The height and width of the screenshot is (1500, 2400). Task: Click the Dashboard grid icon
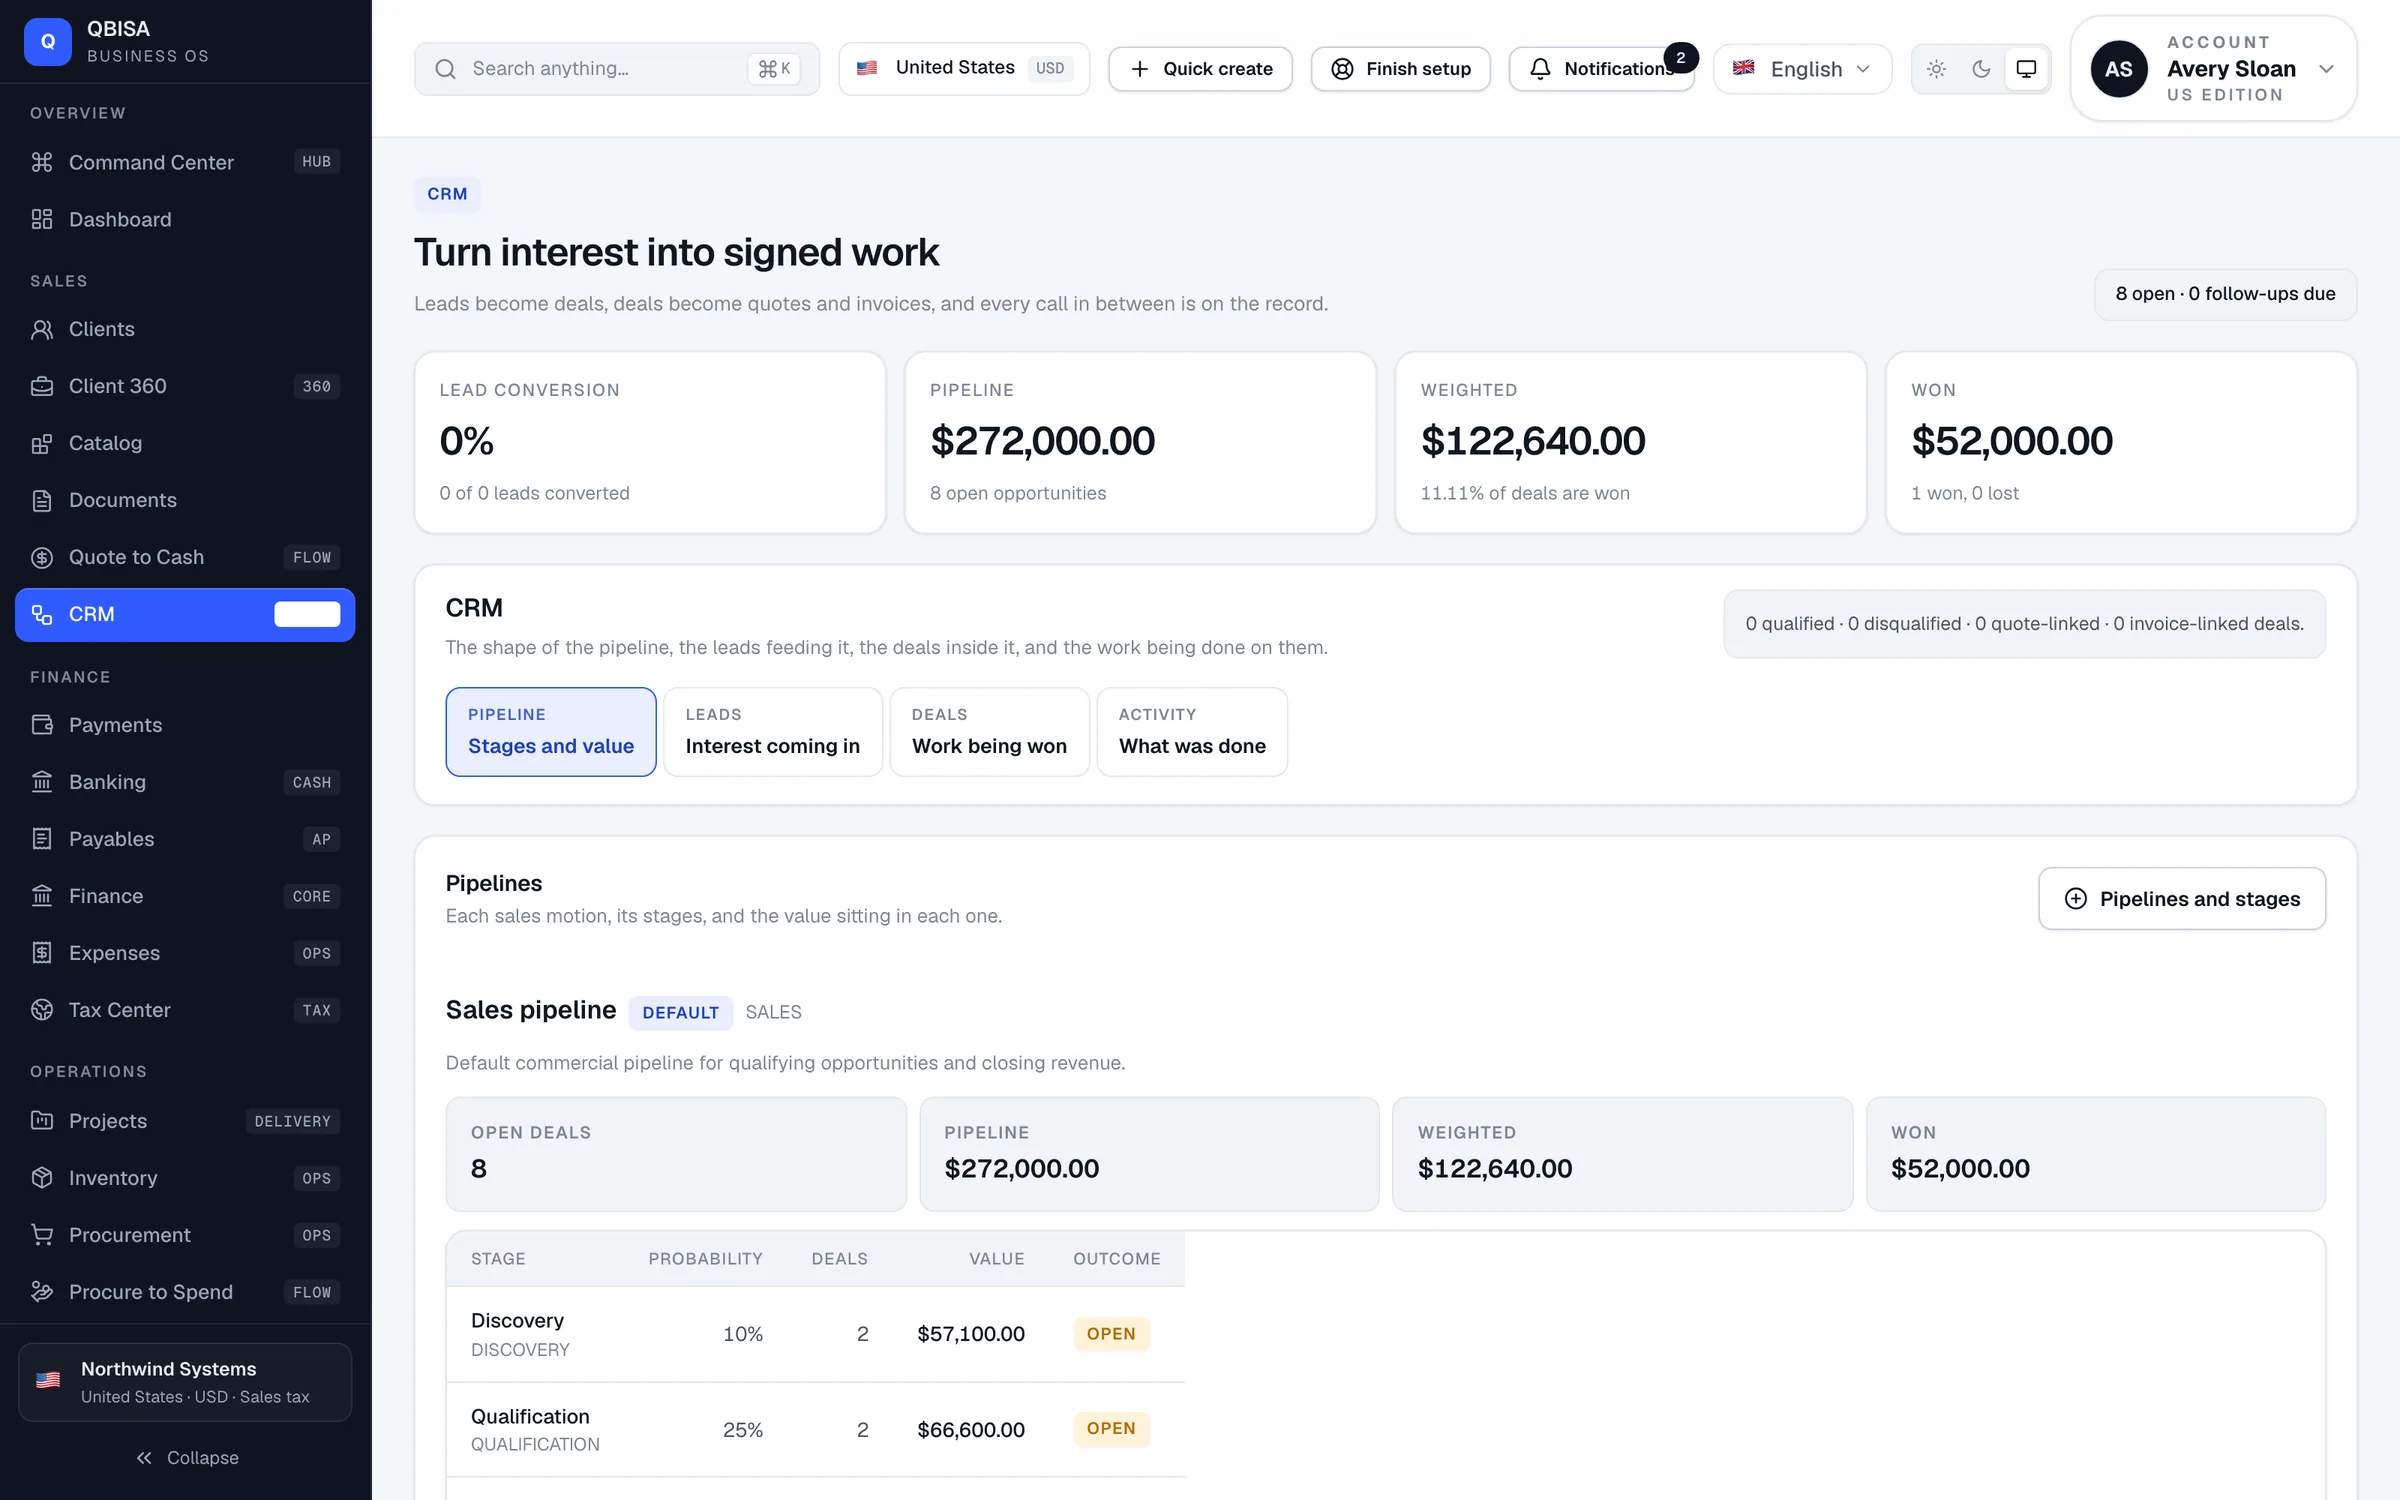coord(42,219)
